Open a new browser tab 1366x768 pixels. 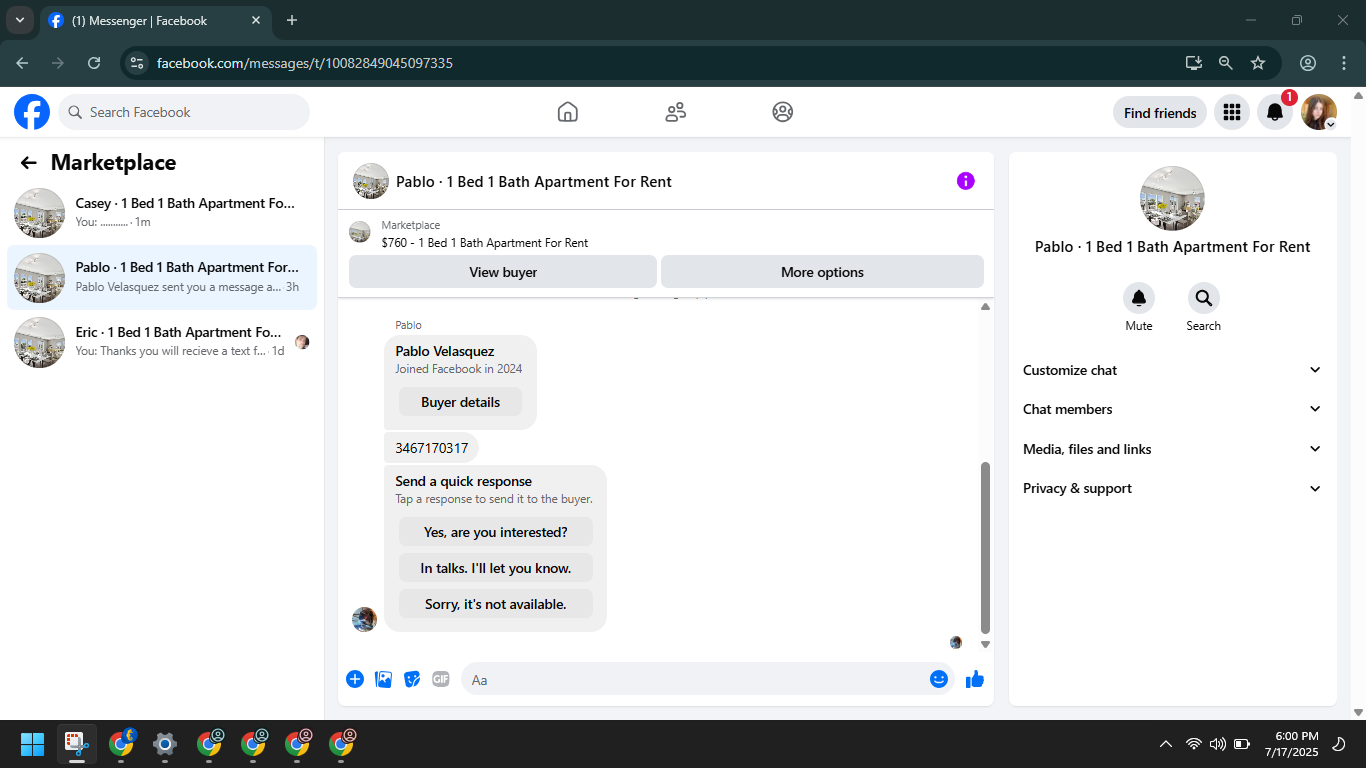click(x=292, y=20)
